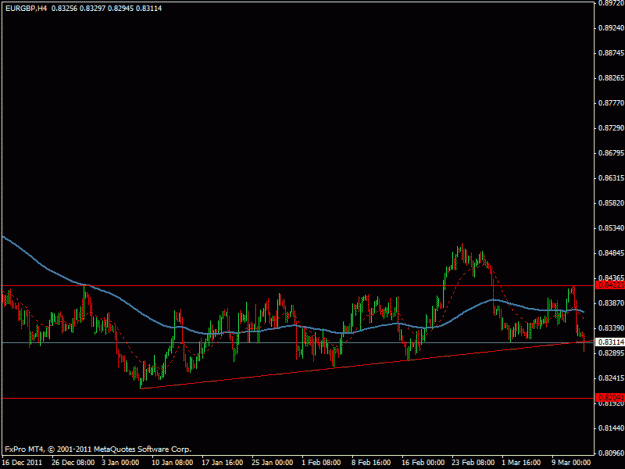Click time axis label 16 Dec 2011
625x469 pixels.
tap(22, 463)
